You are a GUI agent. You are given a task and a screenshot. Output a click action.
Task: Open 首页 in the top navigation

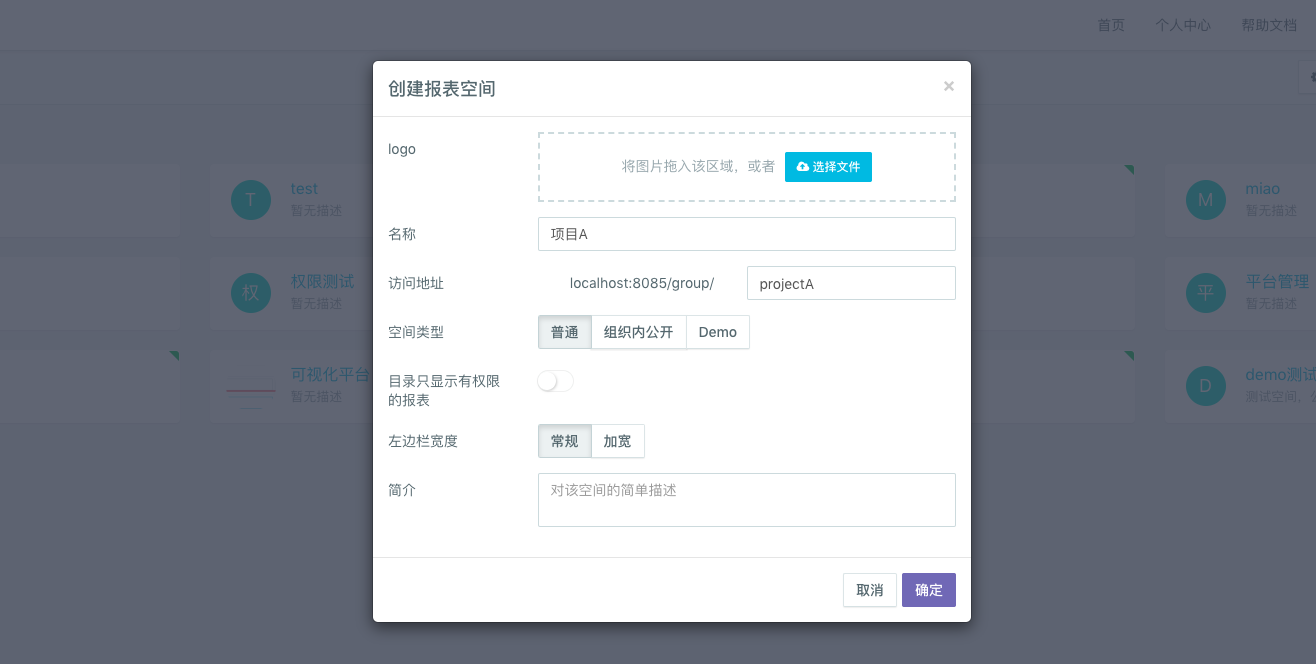point(1110,25)
